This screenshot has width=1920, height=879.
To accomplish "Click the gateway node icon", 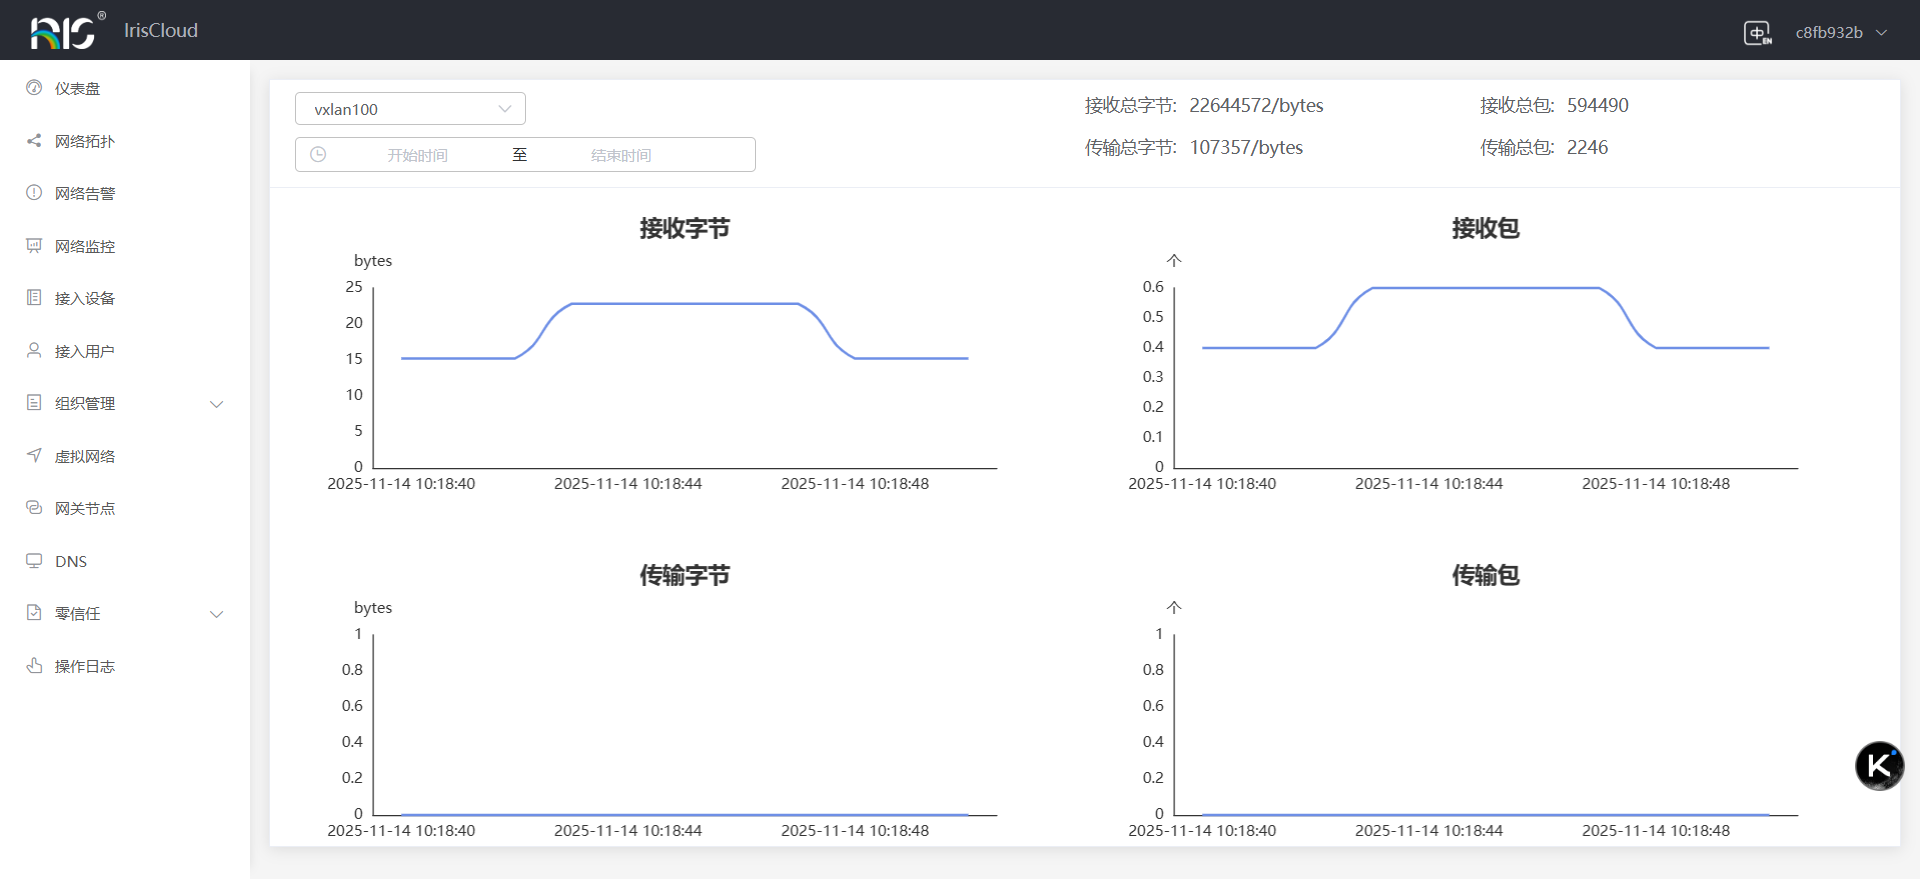I will 34,508.
